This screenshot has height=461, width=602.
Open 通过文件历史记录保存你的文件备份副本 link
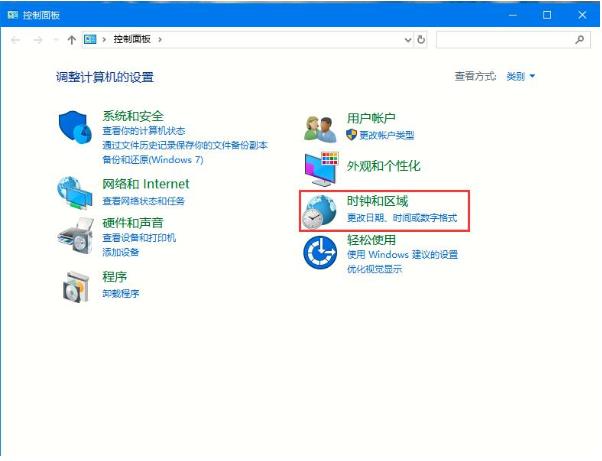[x=185, y=145]
